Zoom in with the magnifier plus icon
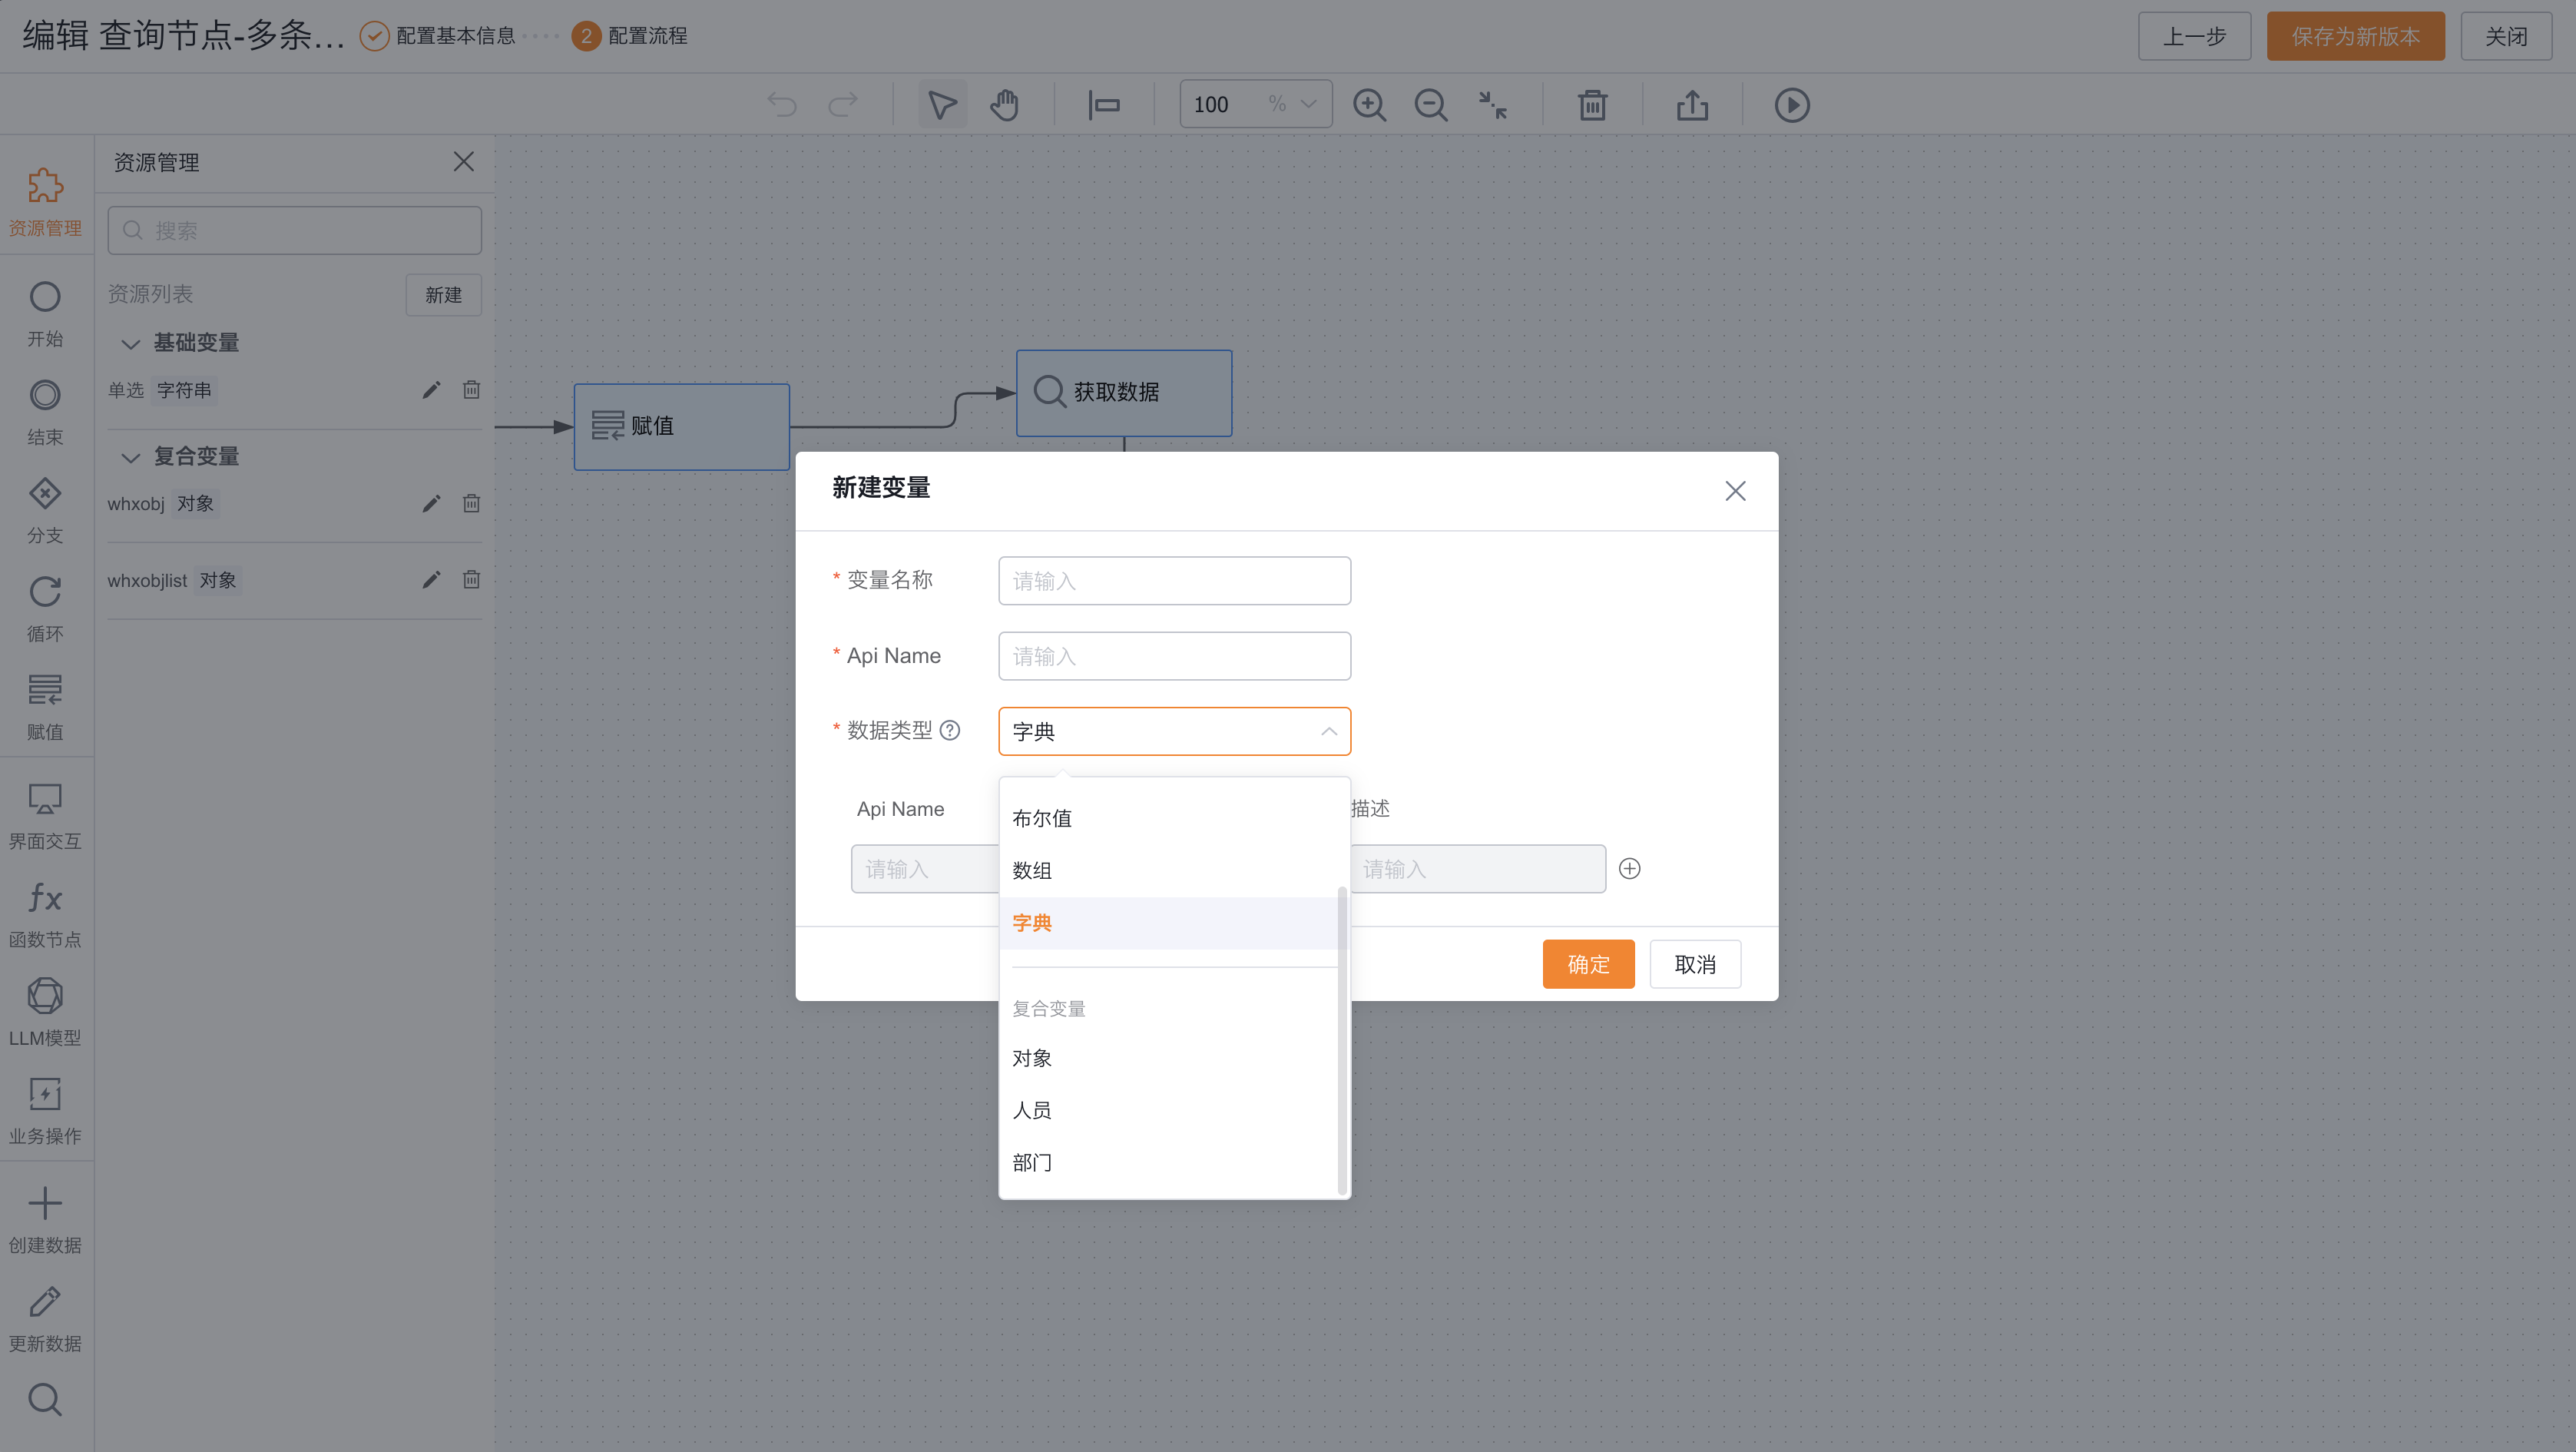 pyautogui.click(x=1369, y=104)
